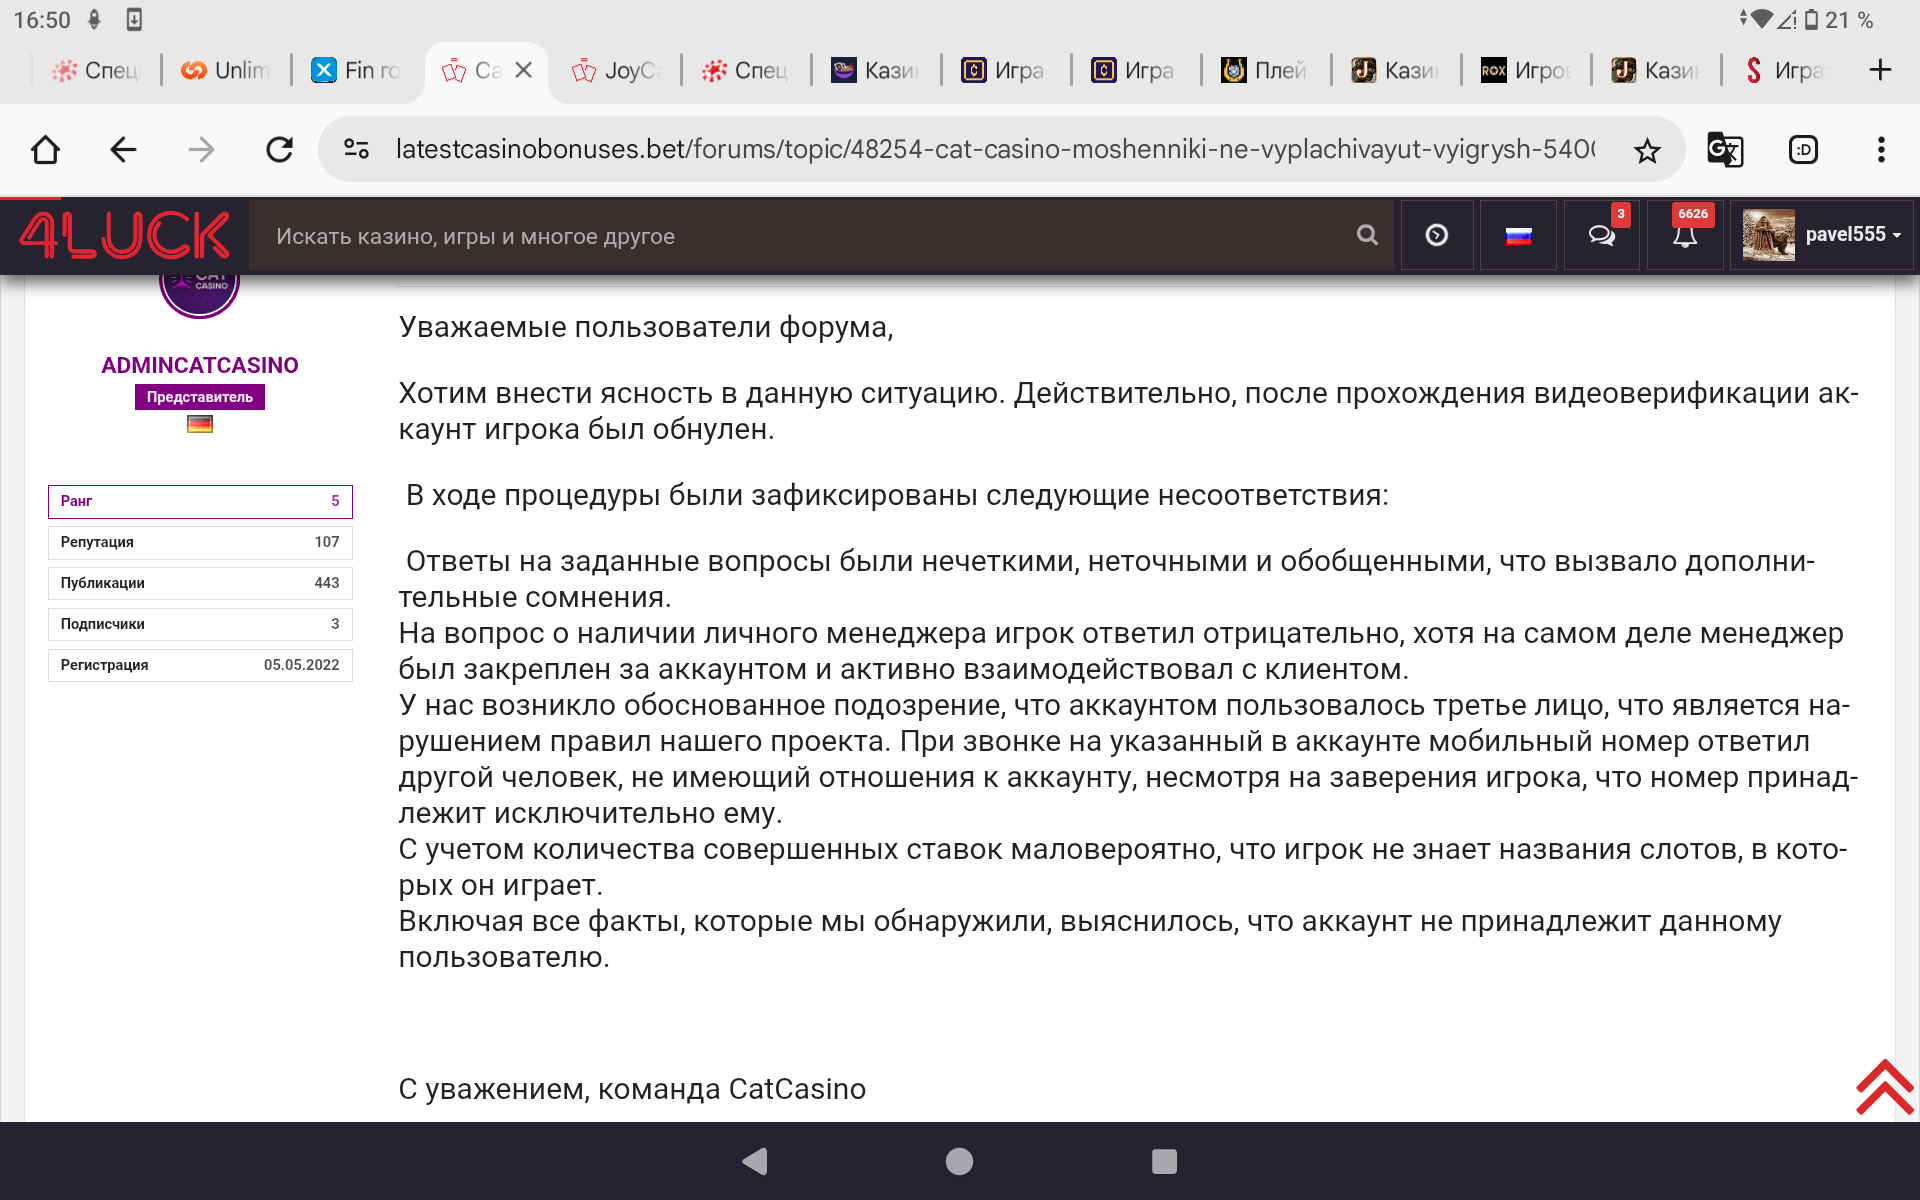The image size is (1920, 1200).
Task: Focus the casino search input field
Action: pyautogui.click(x=800, y=236)
